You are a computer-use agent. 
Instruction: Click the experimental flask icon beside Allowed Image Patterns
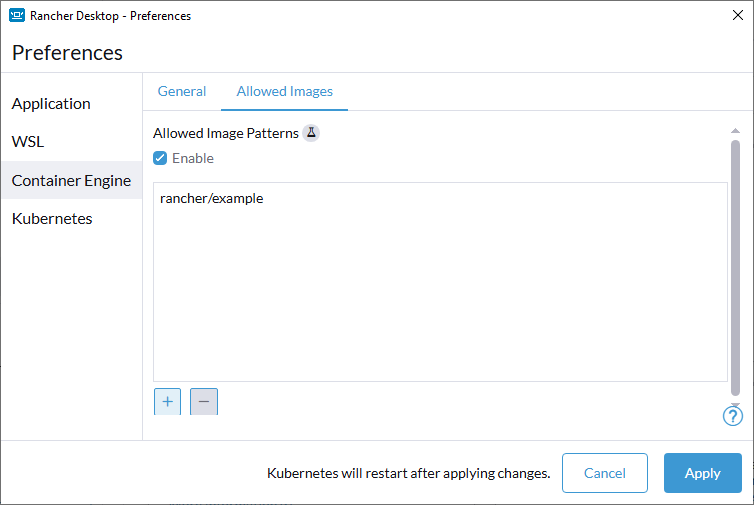[x=311, y=133]
